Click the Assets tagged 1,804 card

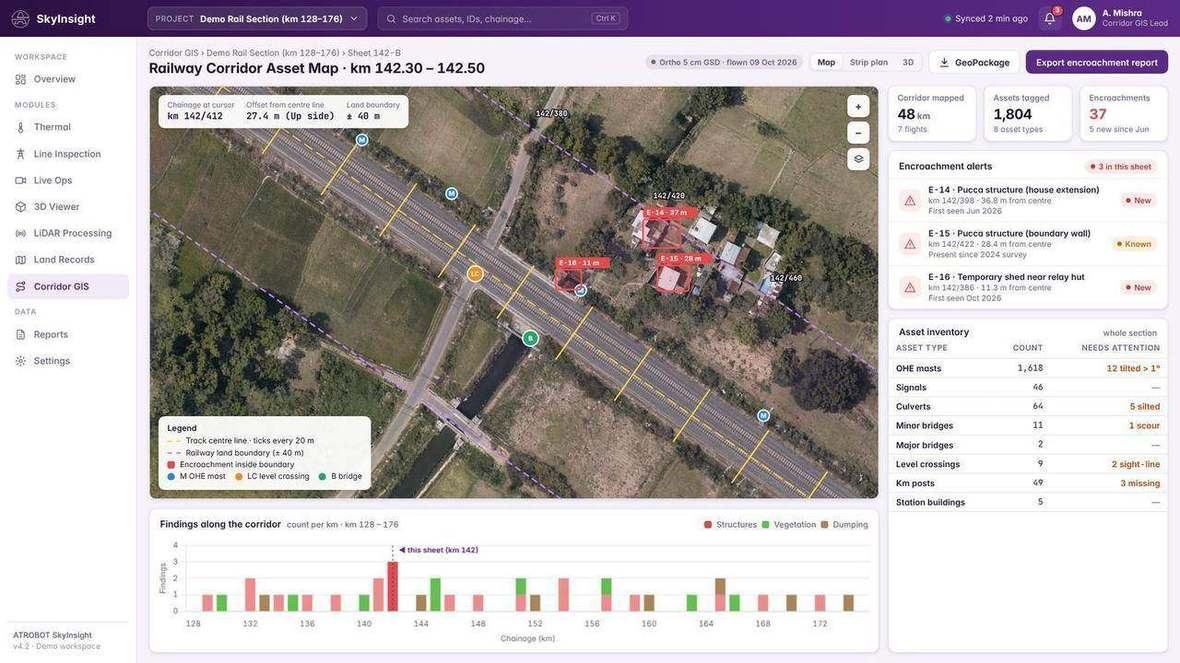click(1027, 114)
